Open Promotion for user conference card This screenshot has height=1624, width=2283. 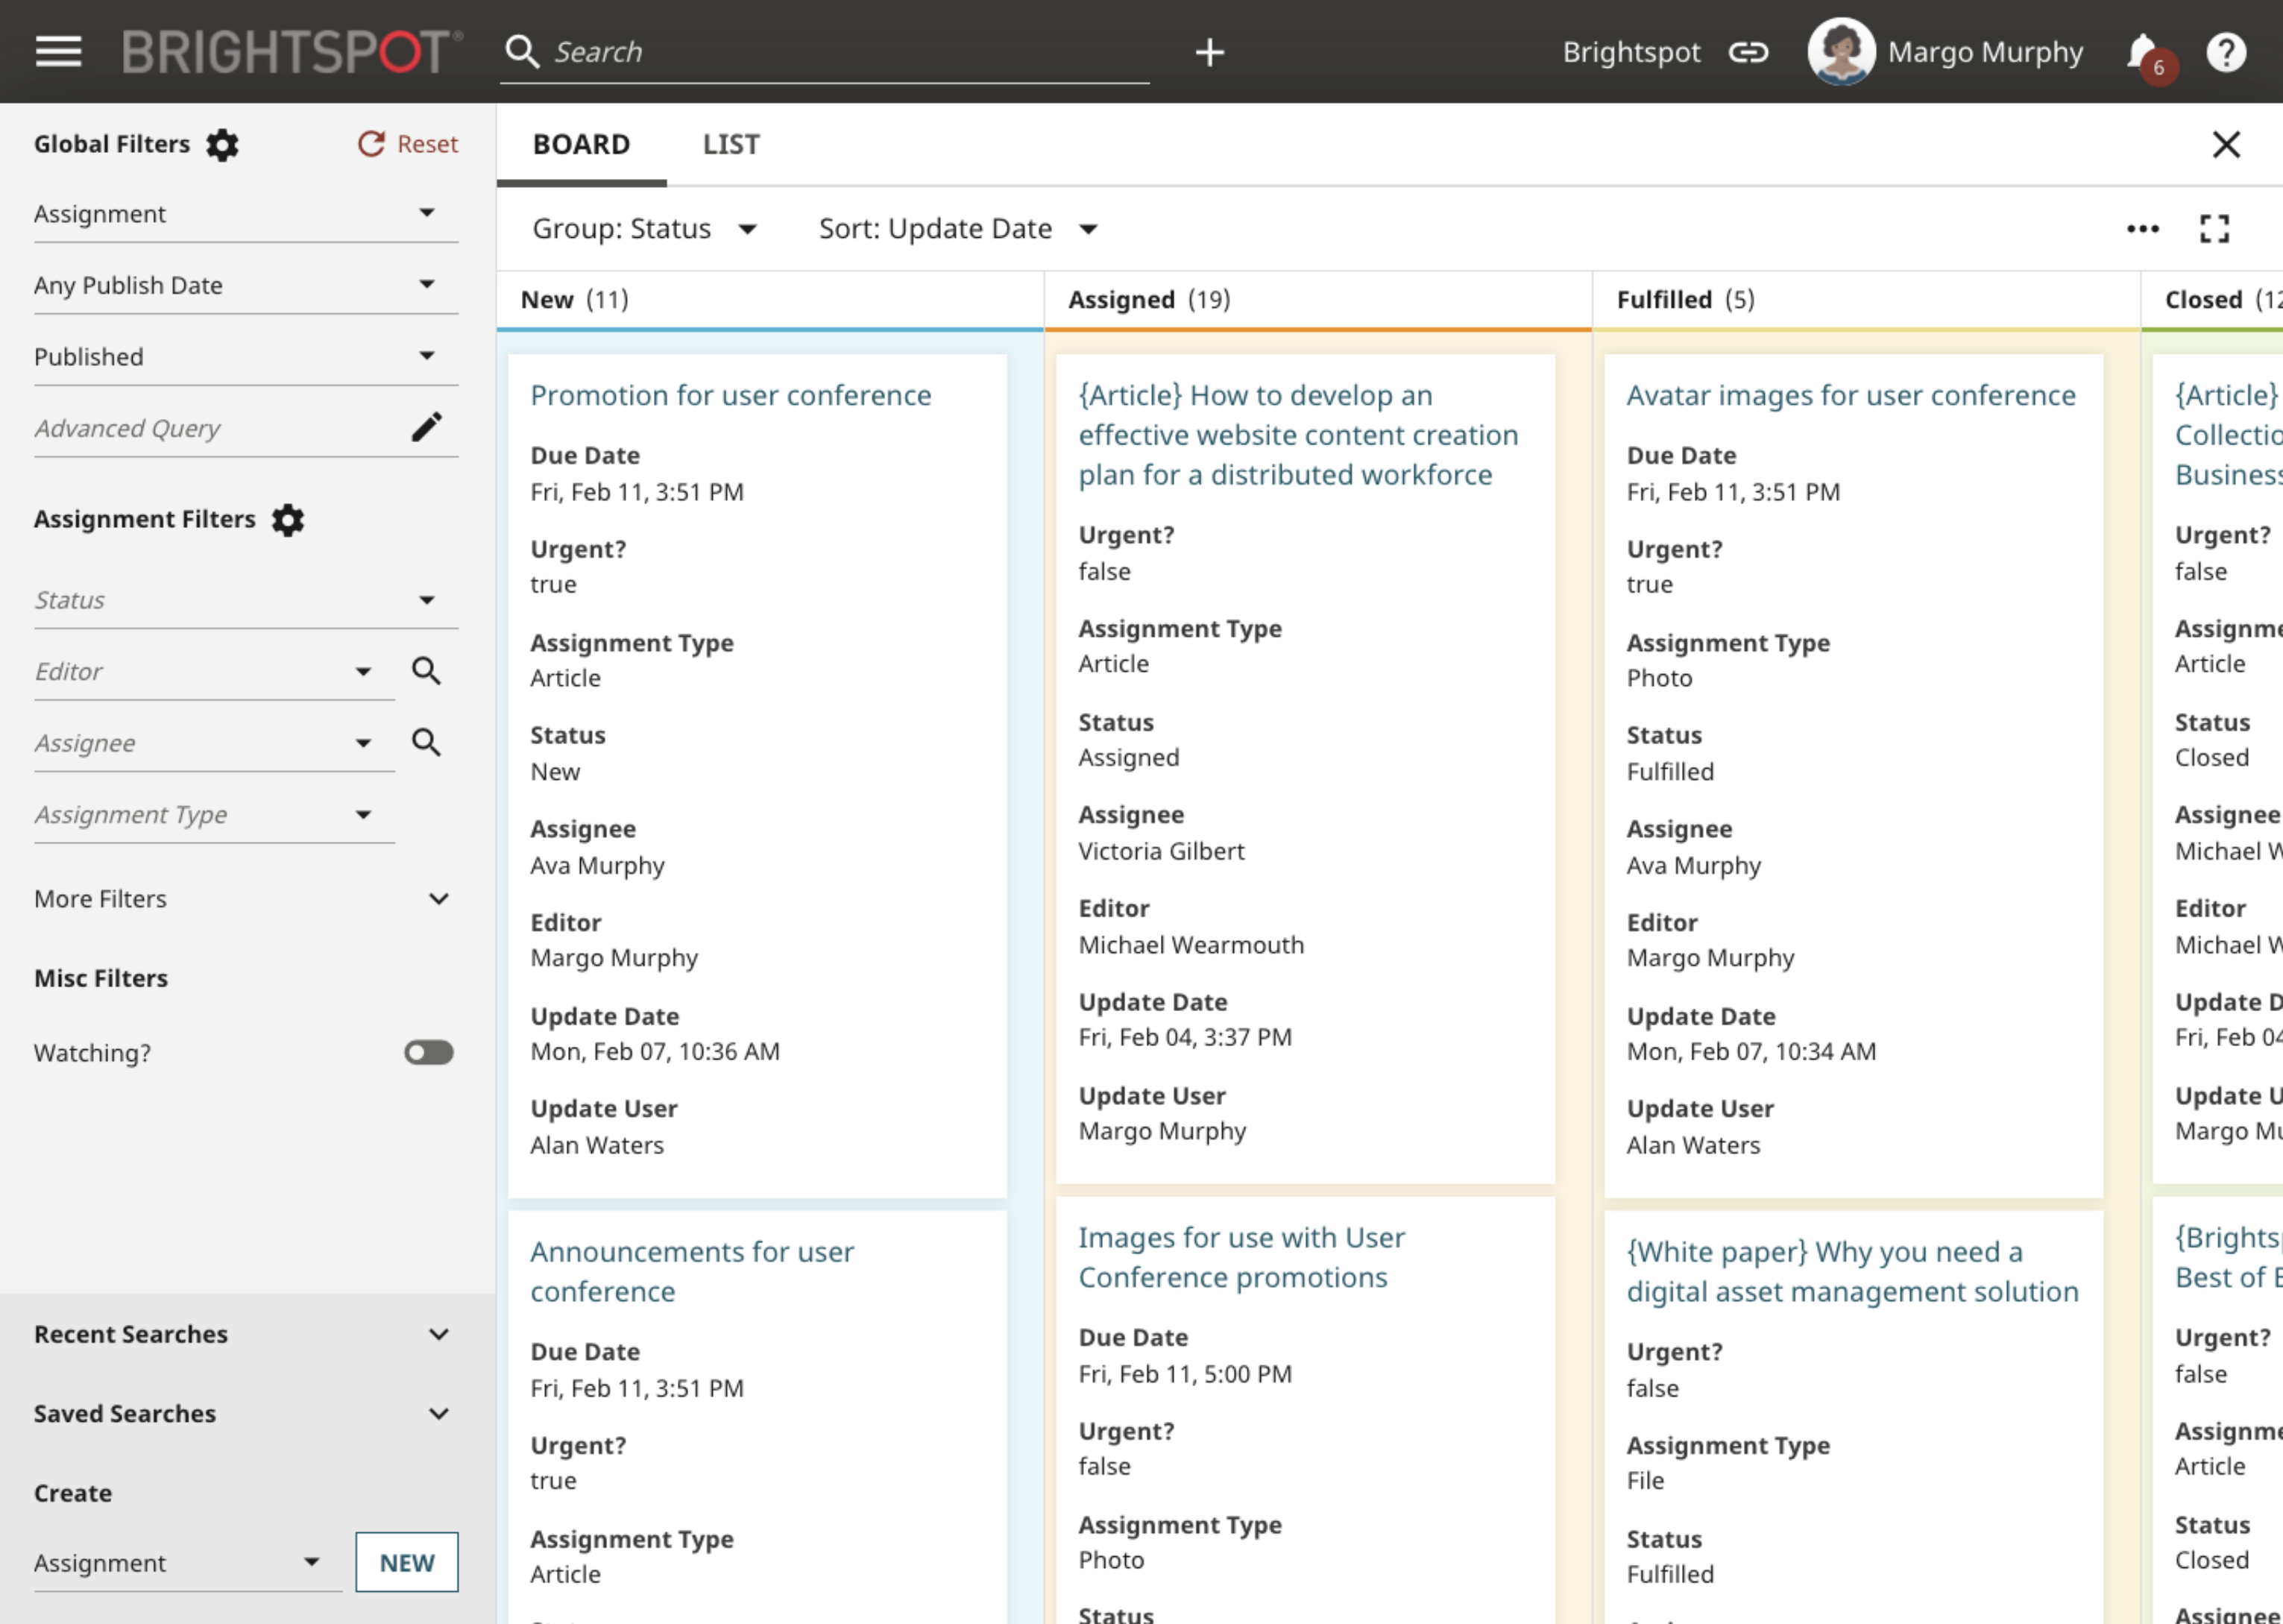click(x=730, y=395)
